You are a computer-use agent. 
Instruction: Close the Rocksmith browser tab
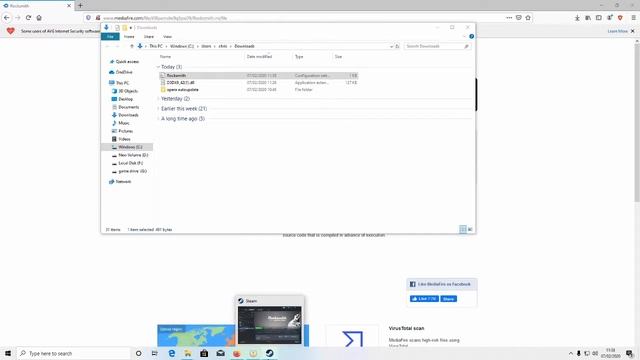coord(69,6)
